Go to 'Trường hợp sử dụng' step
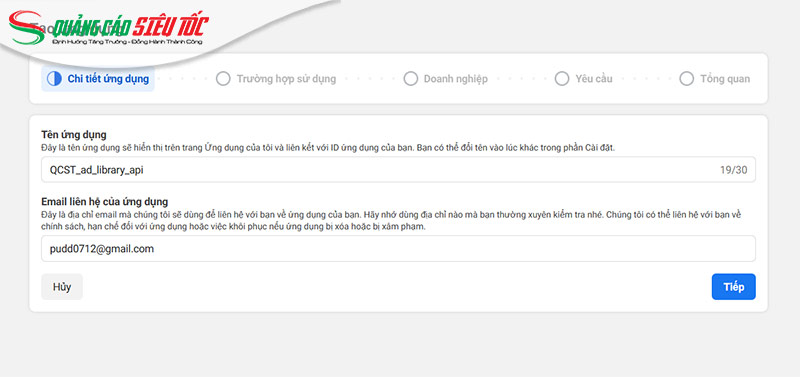Image resolution: width=800 pixels, height=377 pixels. click(276, 79)
